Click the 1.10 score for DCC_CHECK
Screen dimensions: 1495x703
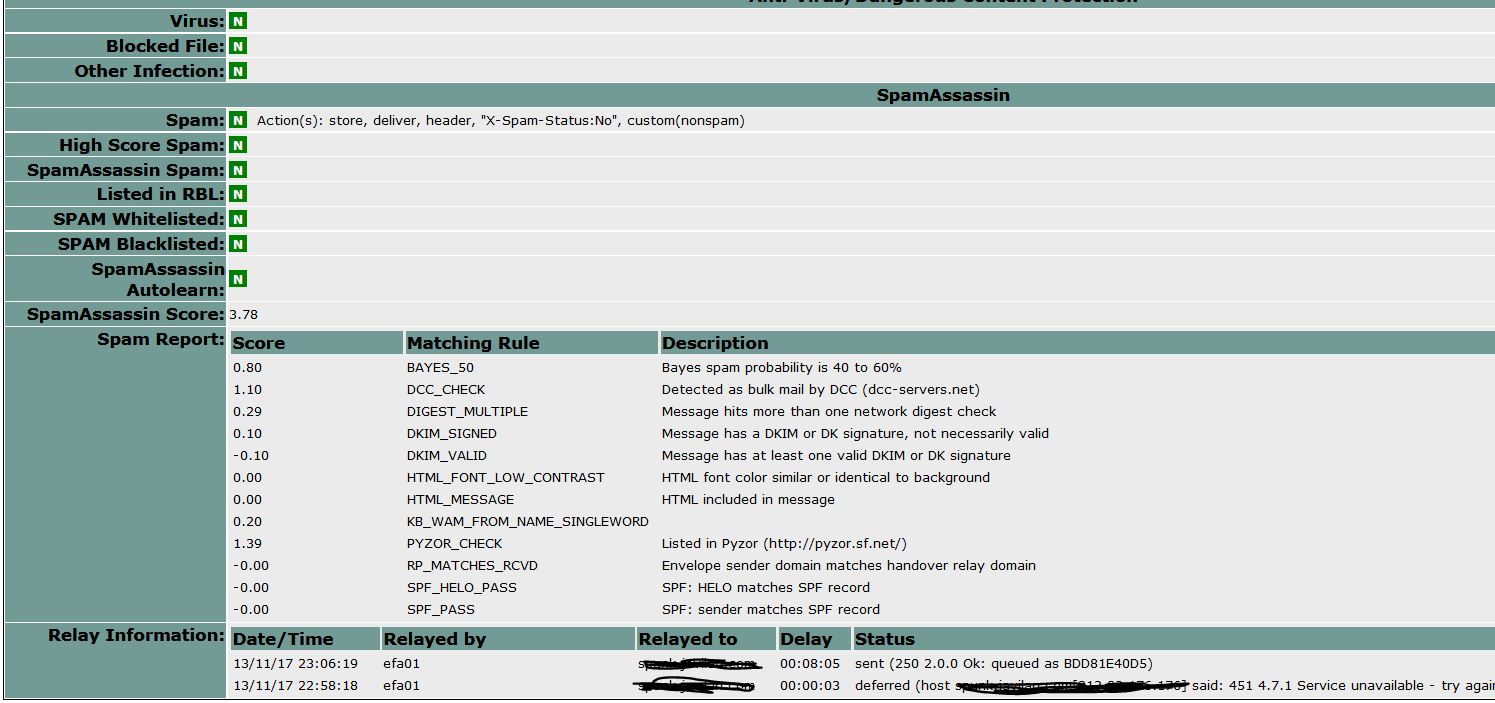coord(247,390)
